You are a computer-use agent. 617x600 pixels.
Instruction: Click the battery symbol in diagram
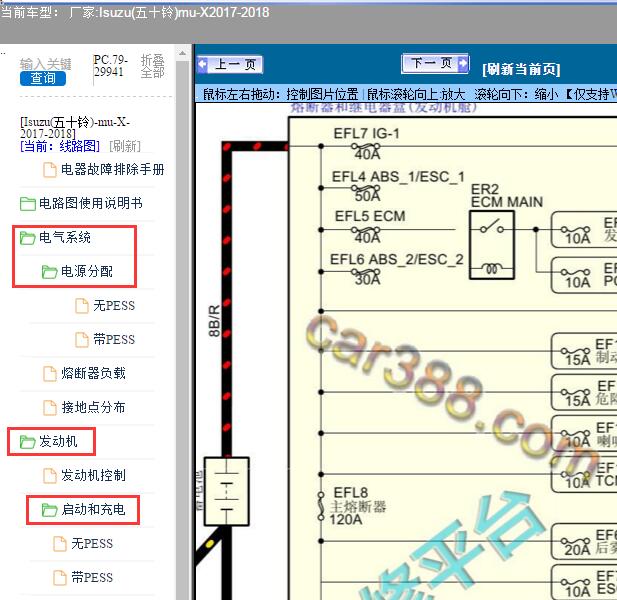pos(227,491)
